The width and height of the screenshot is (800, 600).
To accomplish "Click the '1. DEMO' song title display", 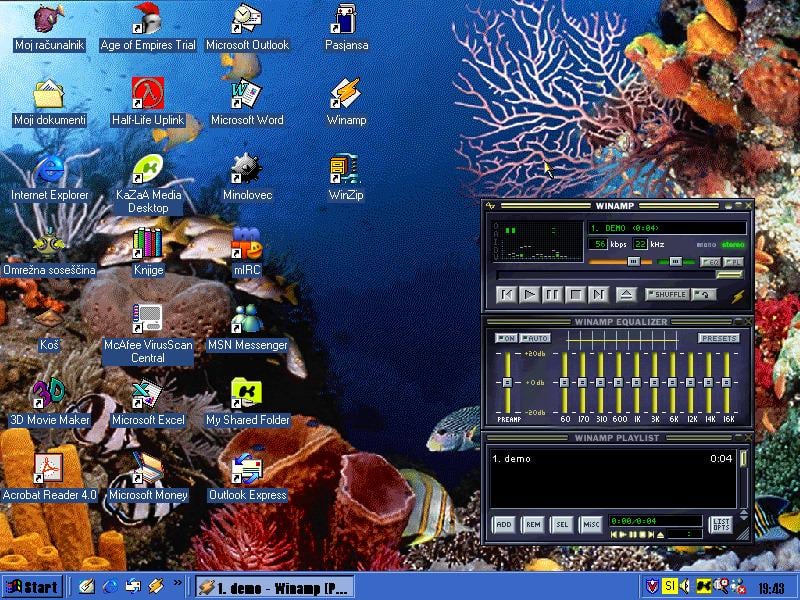I will 667,228.
